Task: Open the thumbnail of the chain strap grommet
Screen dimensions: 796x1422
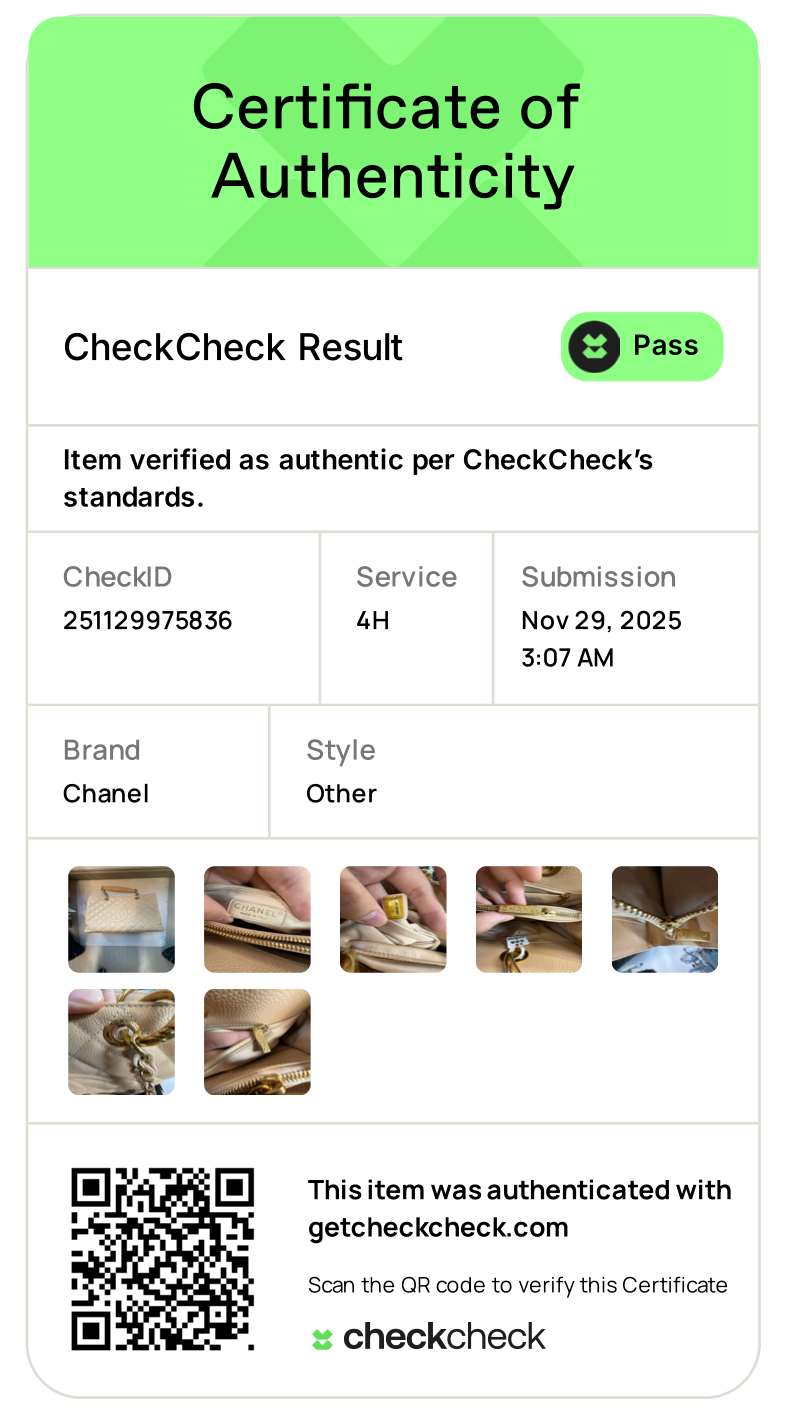Action: click(x=121, y=1042)
